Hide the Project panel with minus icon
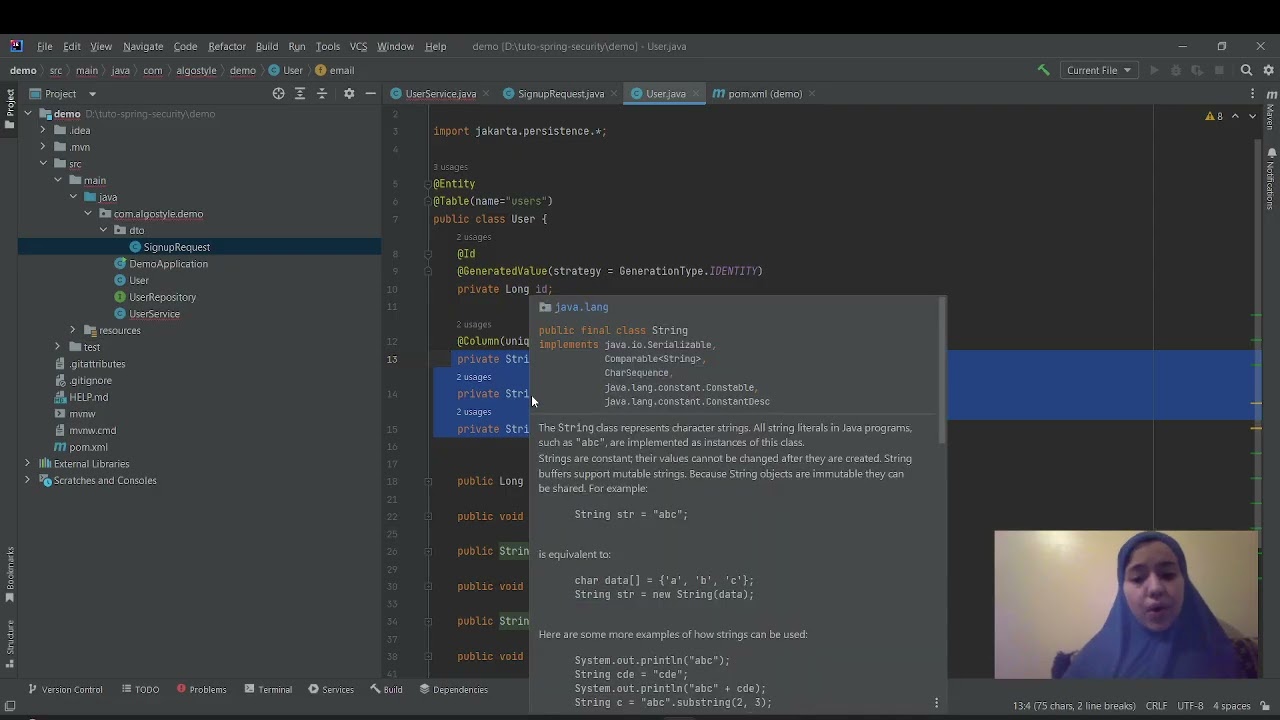 370,94
